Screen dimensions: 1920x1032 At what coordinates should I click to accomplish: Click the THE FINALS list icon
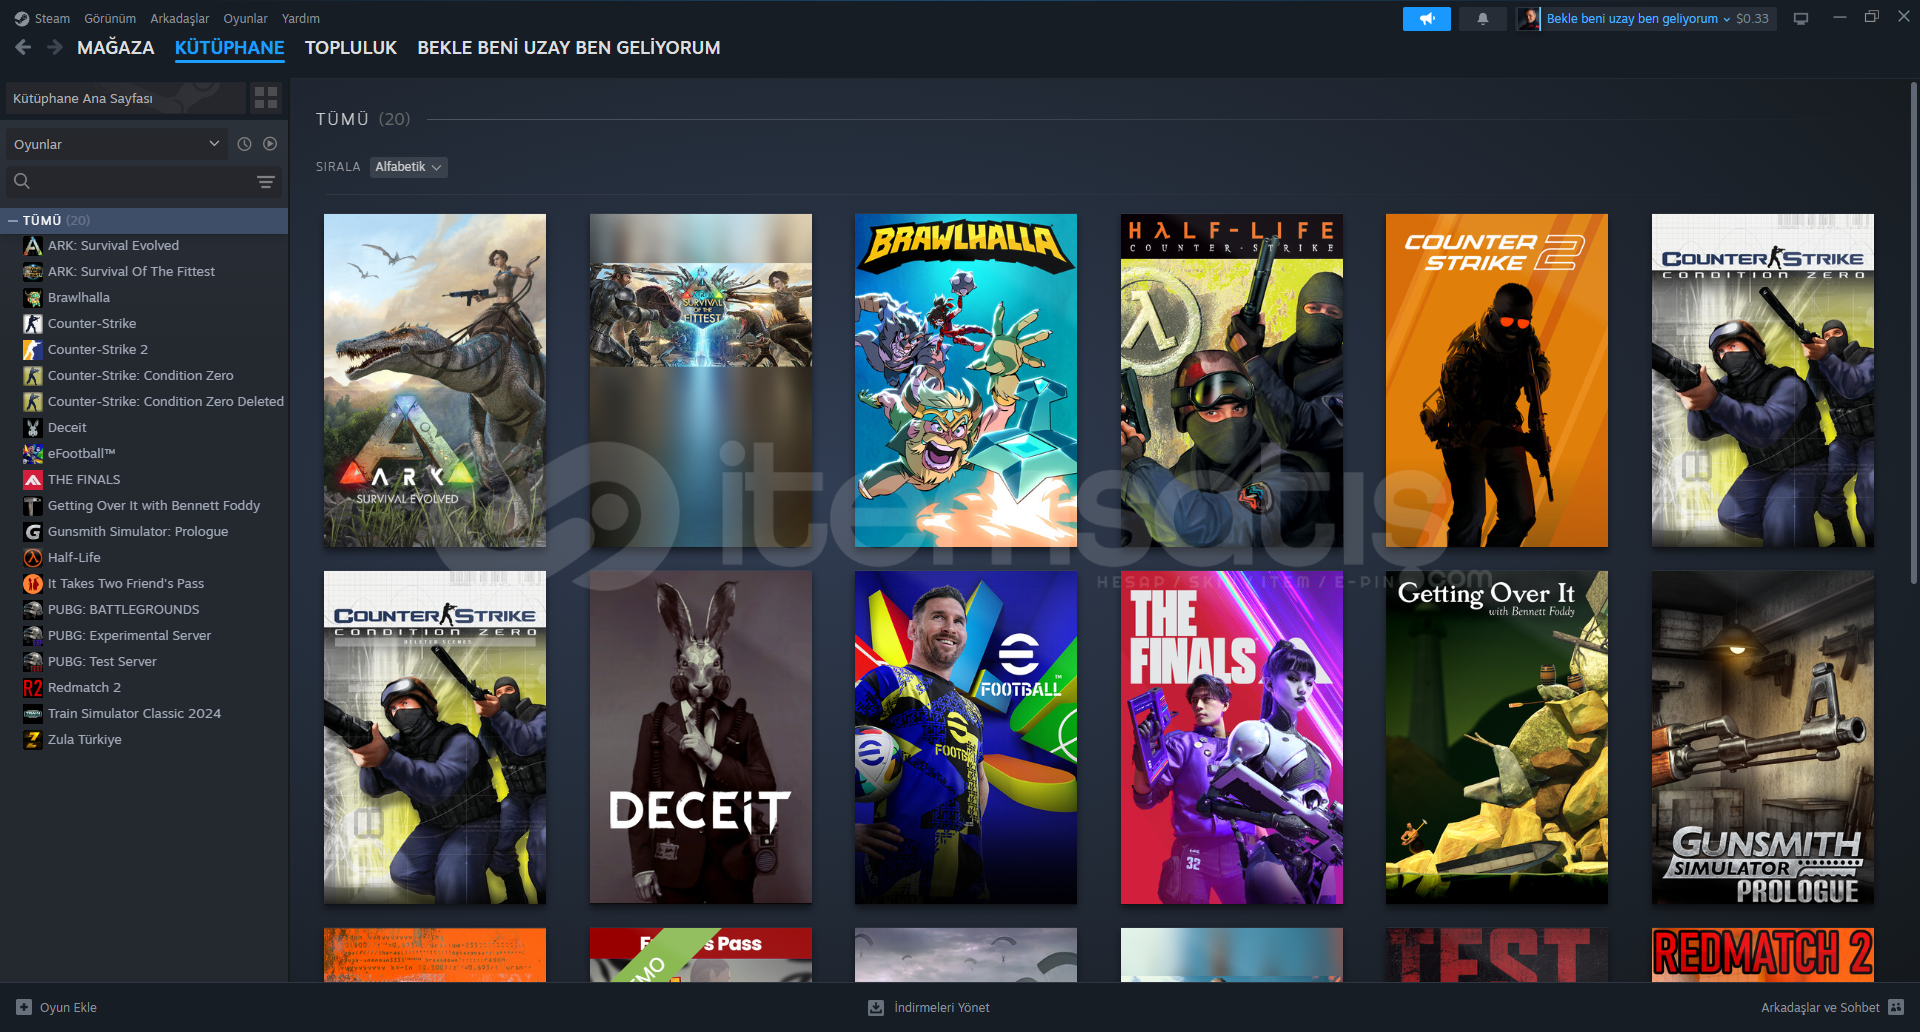[33, 480]
